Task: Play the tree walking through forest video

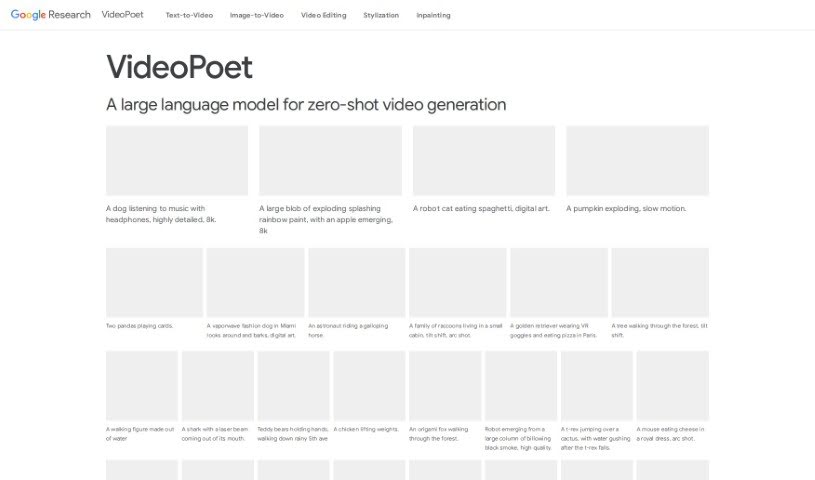Action: (660, 282)
